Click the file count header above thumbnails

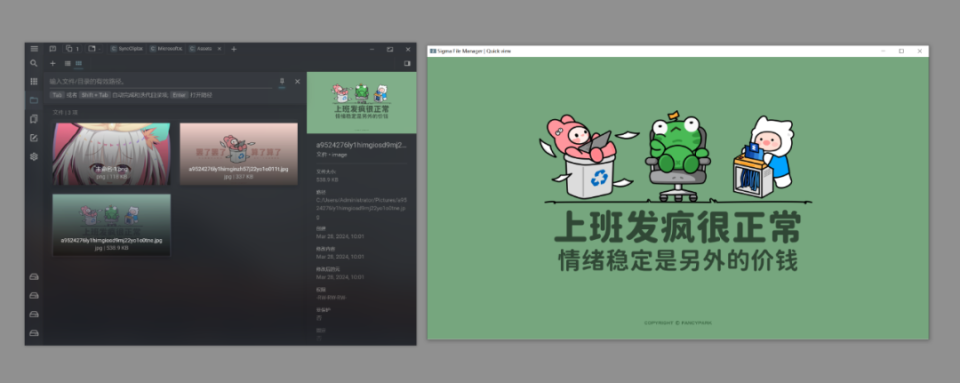click(x=65, y=113)
